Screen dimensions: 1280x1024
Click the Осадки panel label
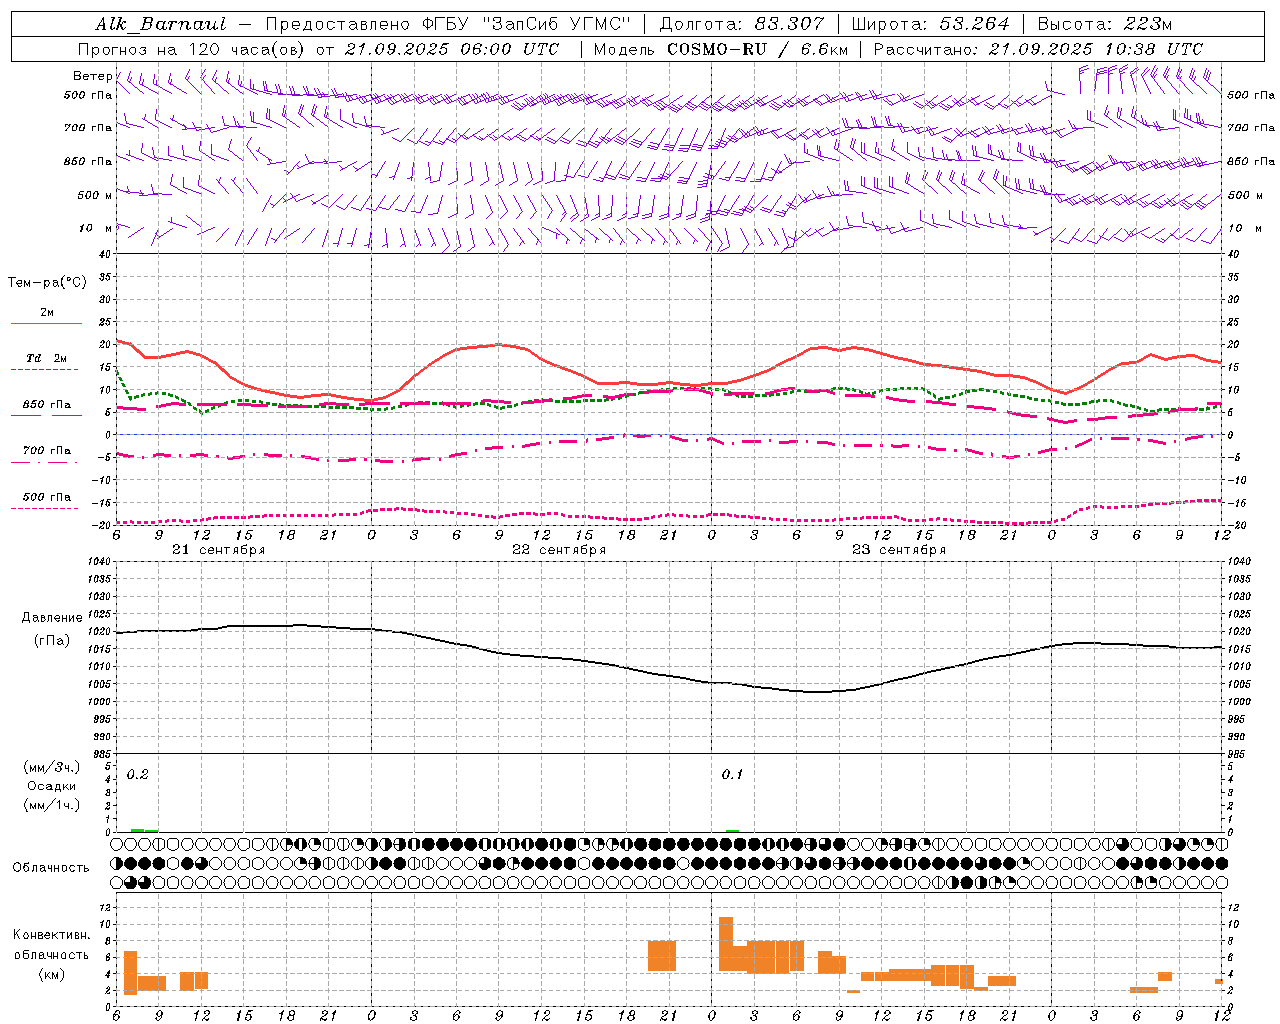(x=52, y=786)
